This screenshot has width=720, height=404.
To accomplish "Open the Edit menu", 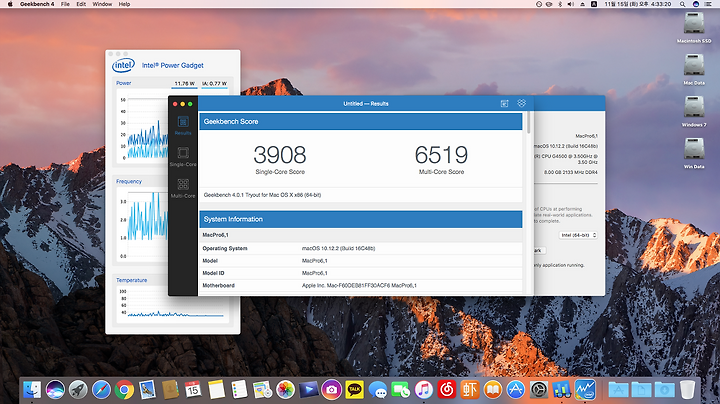I will (x=81, y=4).
